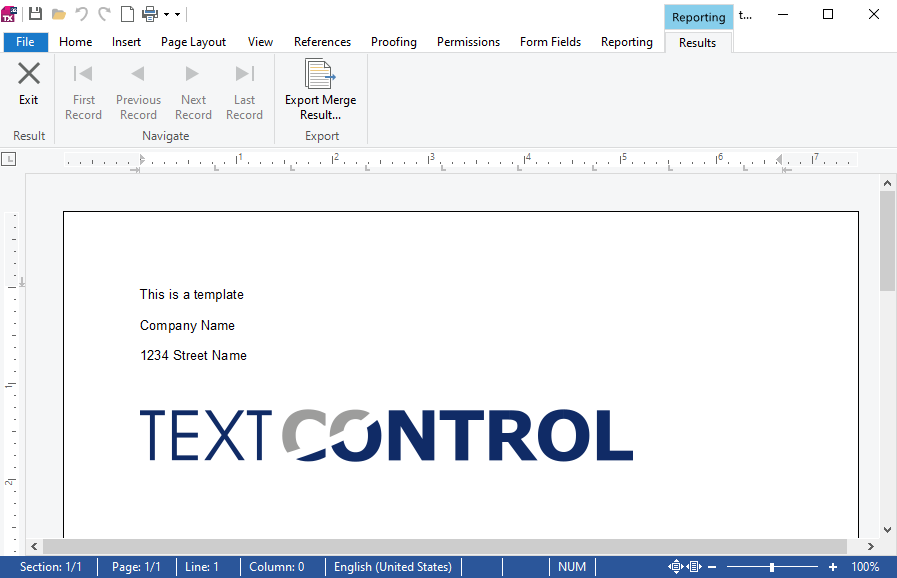Switch to the Insert tab
This screenshot has height=578, width=897.
126,42
